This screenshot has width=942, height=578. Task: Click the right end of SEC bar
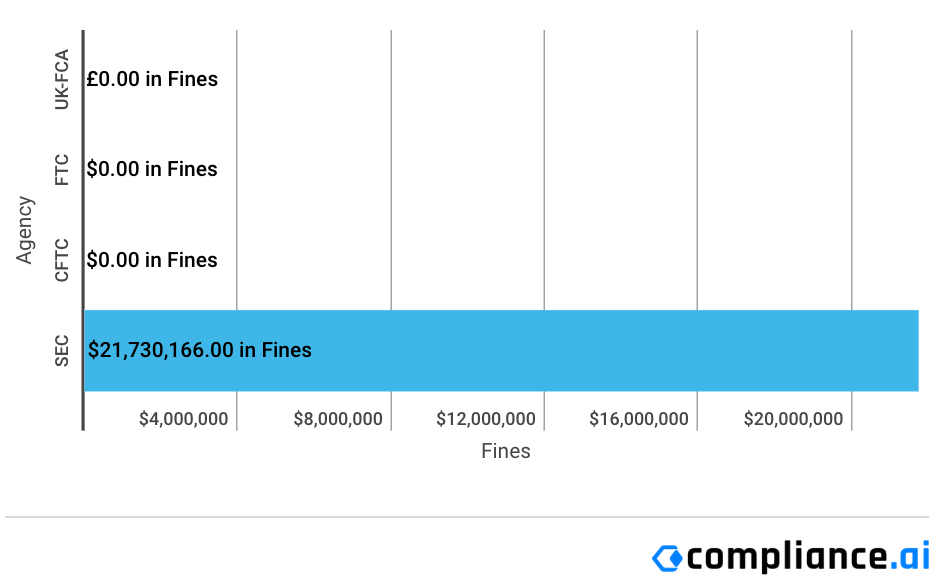[x=916, y=351]
